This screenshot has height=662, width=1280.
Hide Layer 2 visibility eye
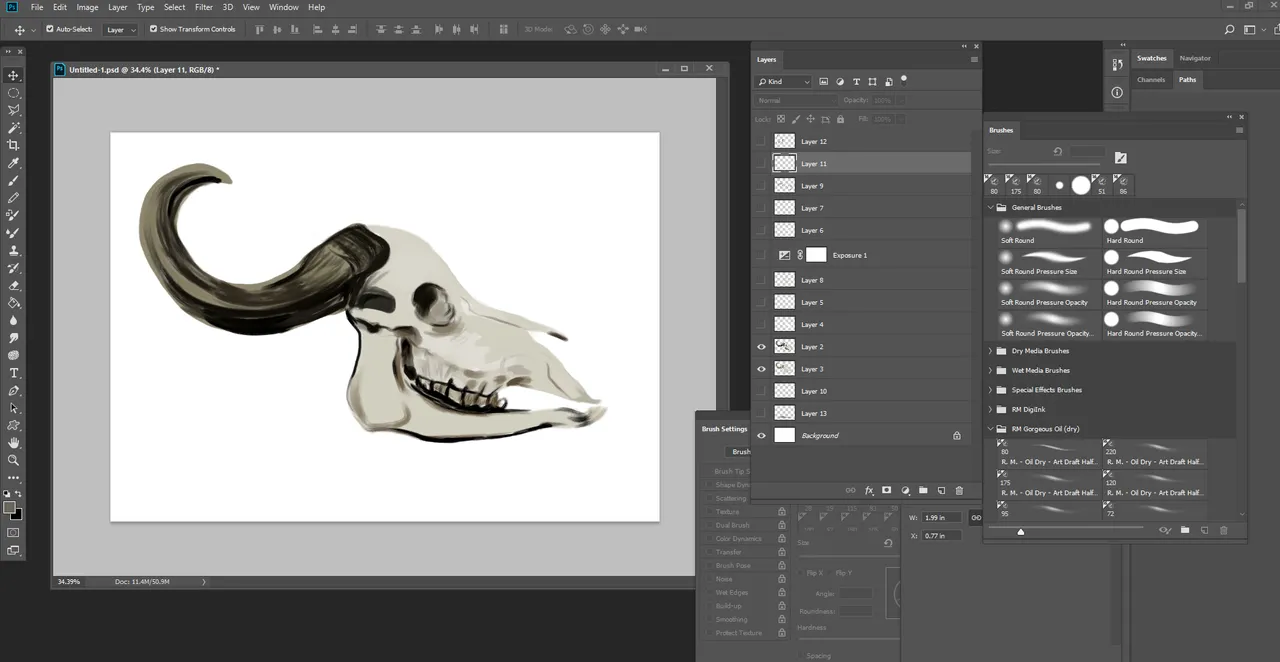tap(761, 347)
